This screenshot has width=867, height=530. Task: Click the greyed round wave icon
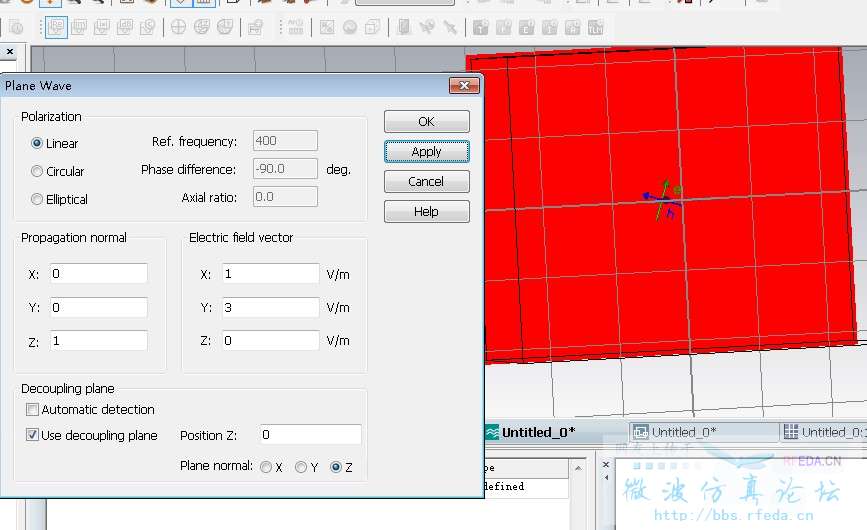tap(349, 27)
